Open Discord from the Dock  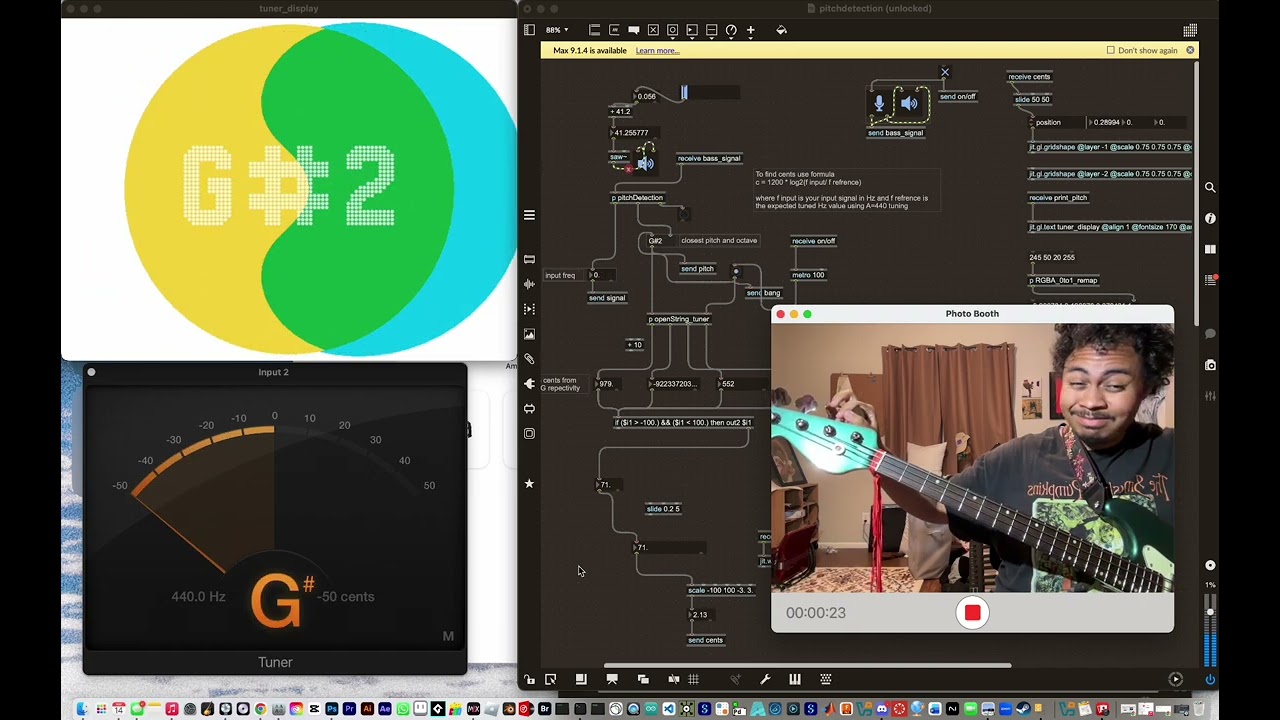point(881,709)
